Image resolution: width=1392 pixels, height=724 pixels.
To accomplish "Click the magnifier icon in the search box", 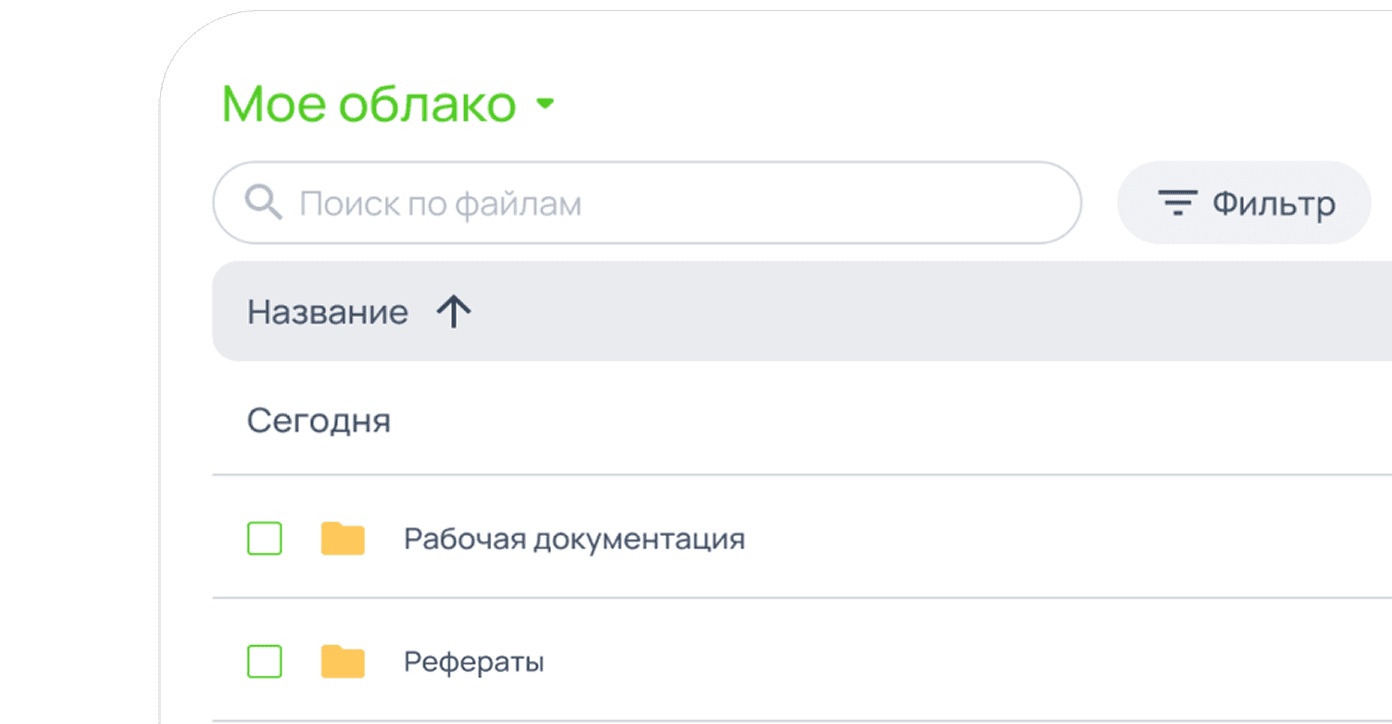I will pyautogui.click(x=264, y=203).
